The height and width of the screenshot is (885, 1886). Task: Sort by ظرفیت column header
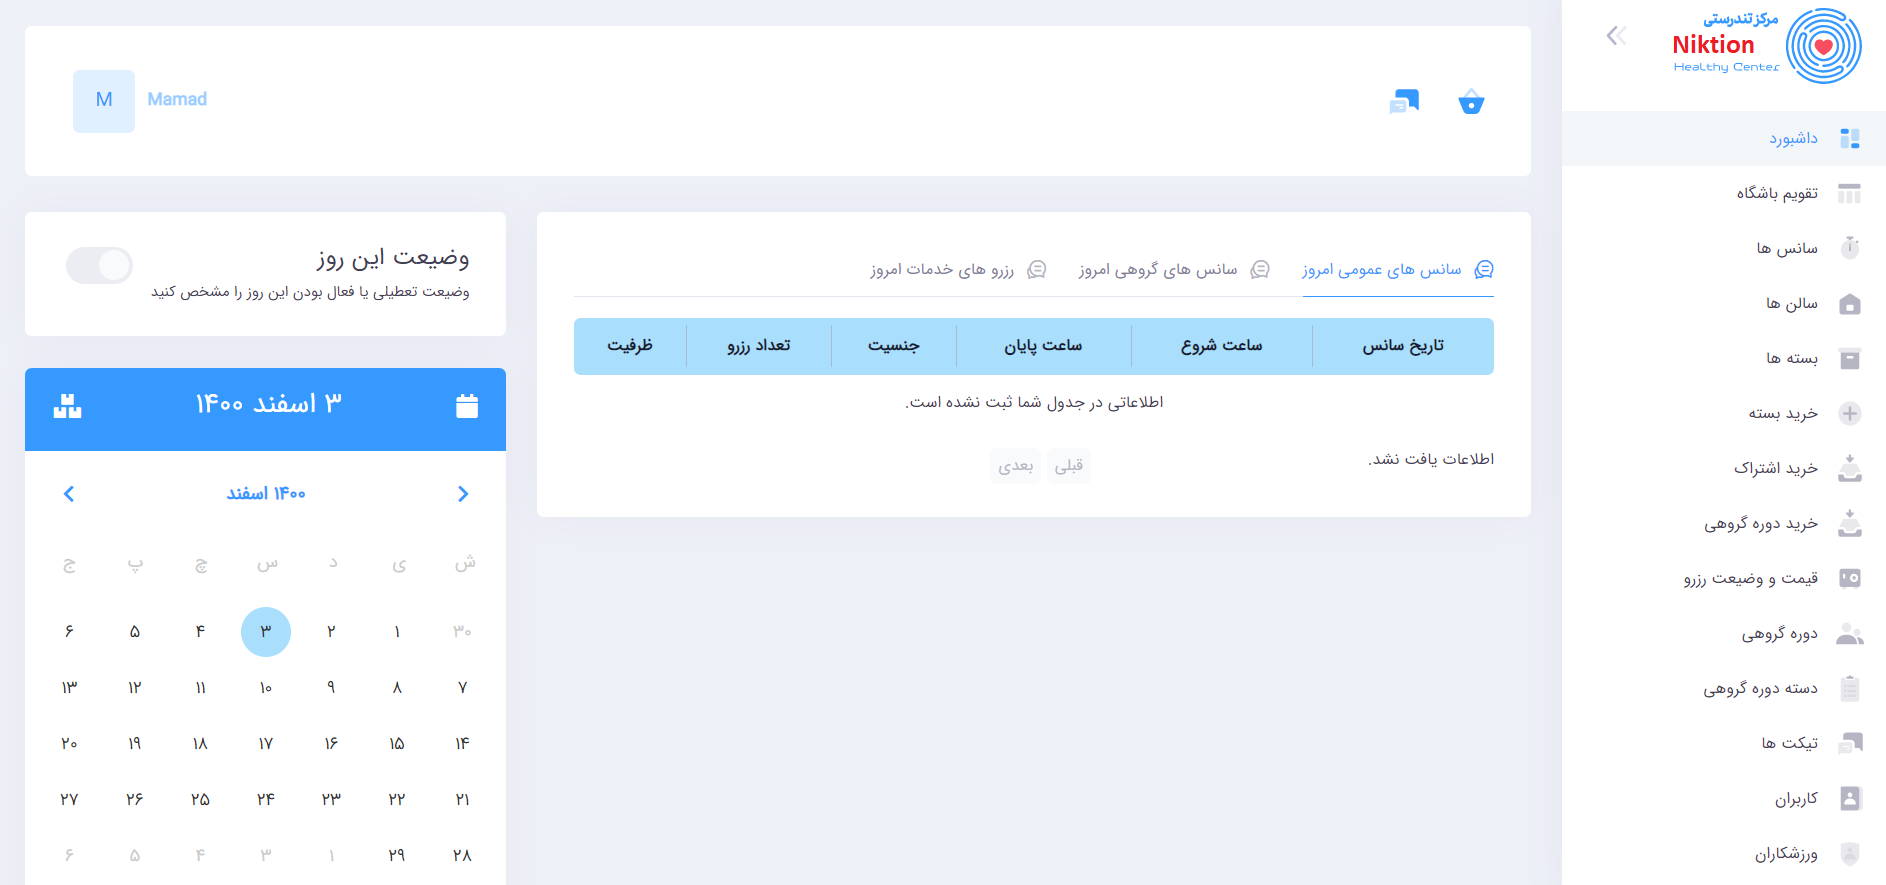(x=630, y=346)
